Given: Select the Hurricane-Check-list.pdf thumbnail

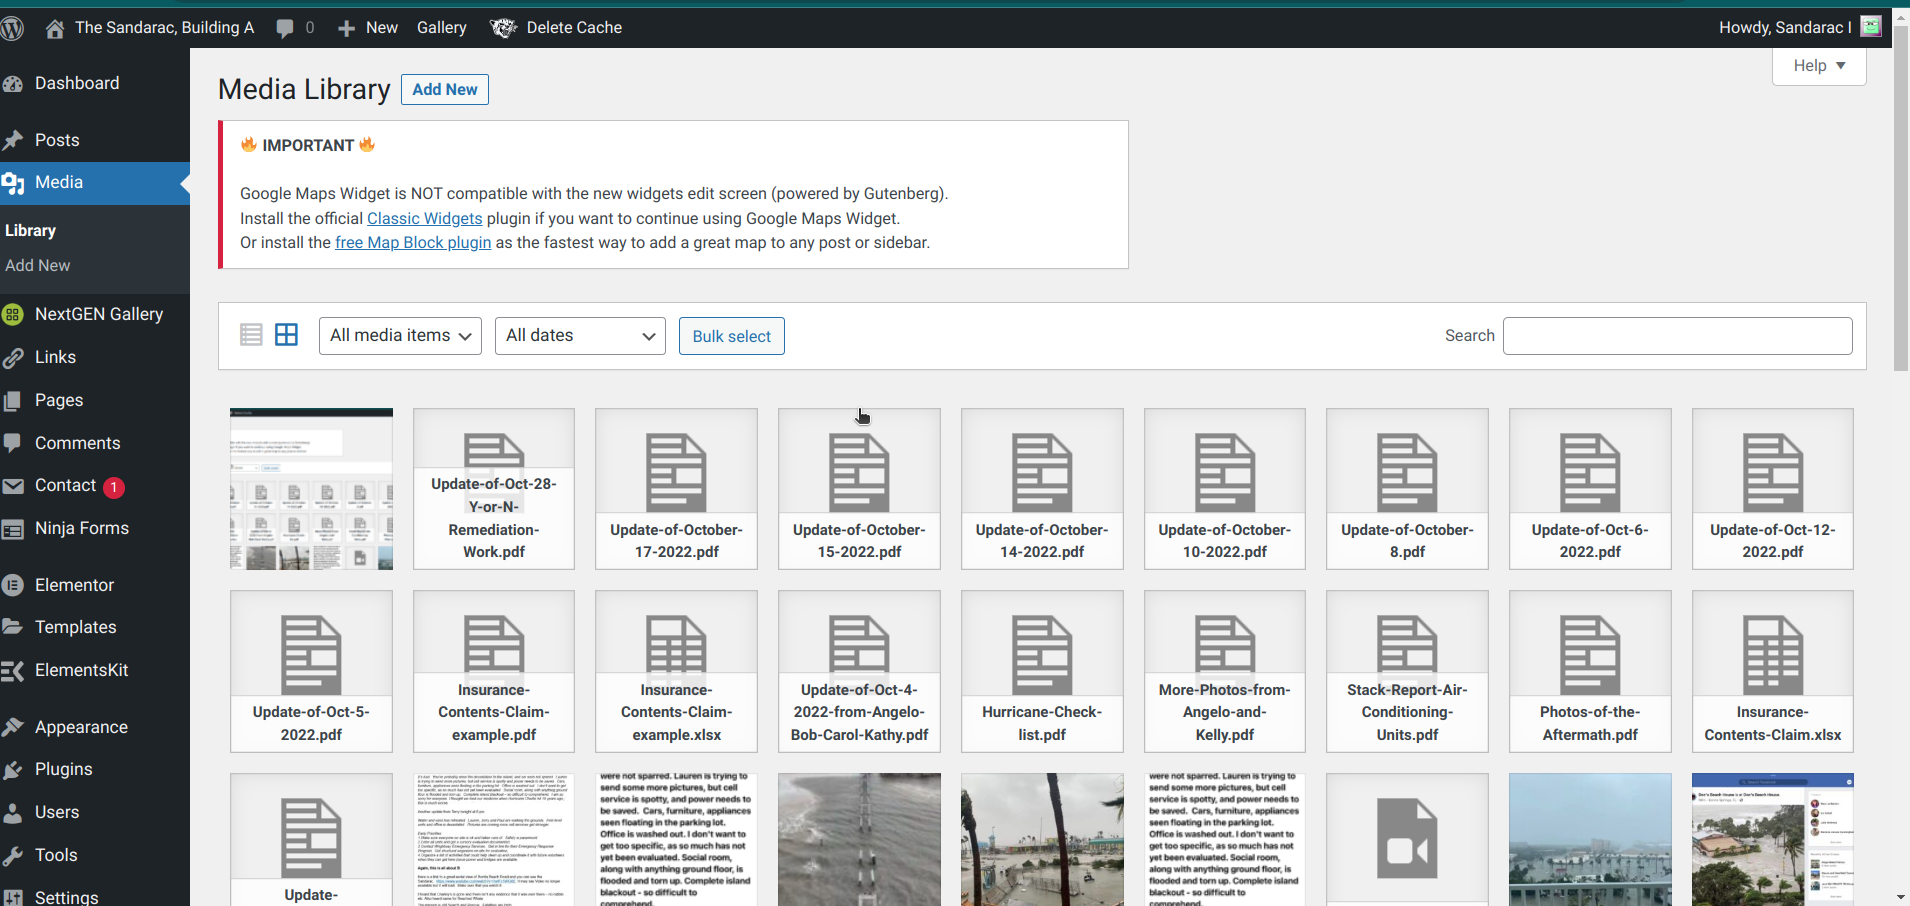Looking at the screenshot, I should (x=1042, y=671).
